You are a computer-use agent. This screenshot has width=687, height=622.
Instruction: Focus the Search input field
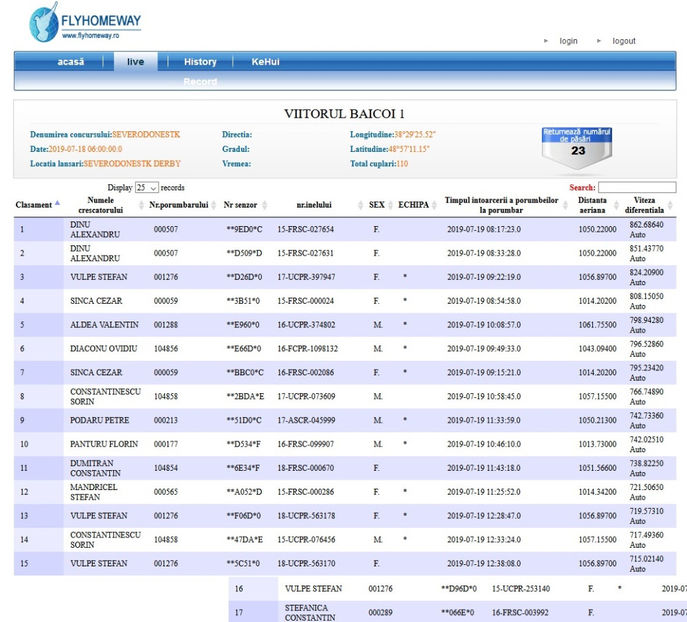[636, 187]
